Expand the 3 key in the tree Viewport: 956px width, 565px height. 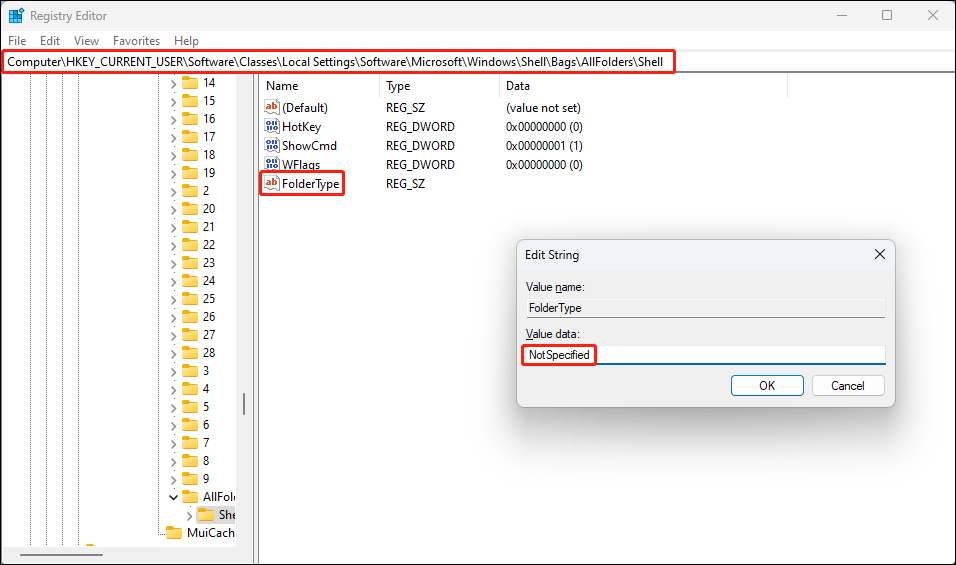click(x=173, y=371)
